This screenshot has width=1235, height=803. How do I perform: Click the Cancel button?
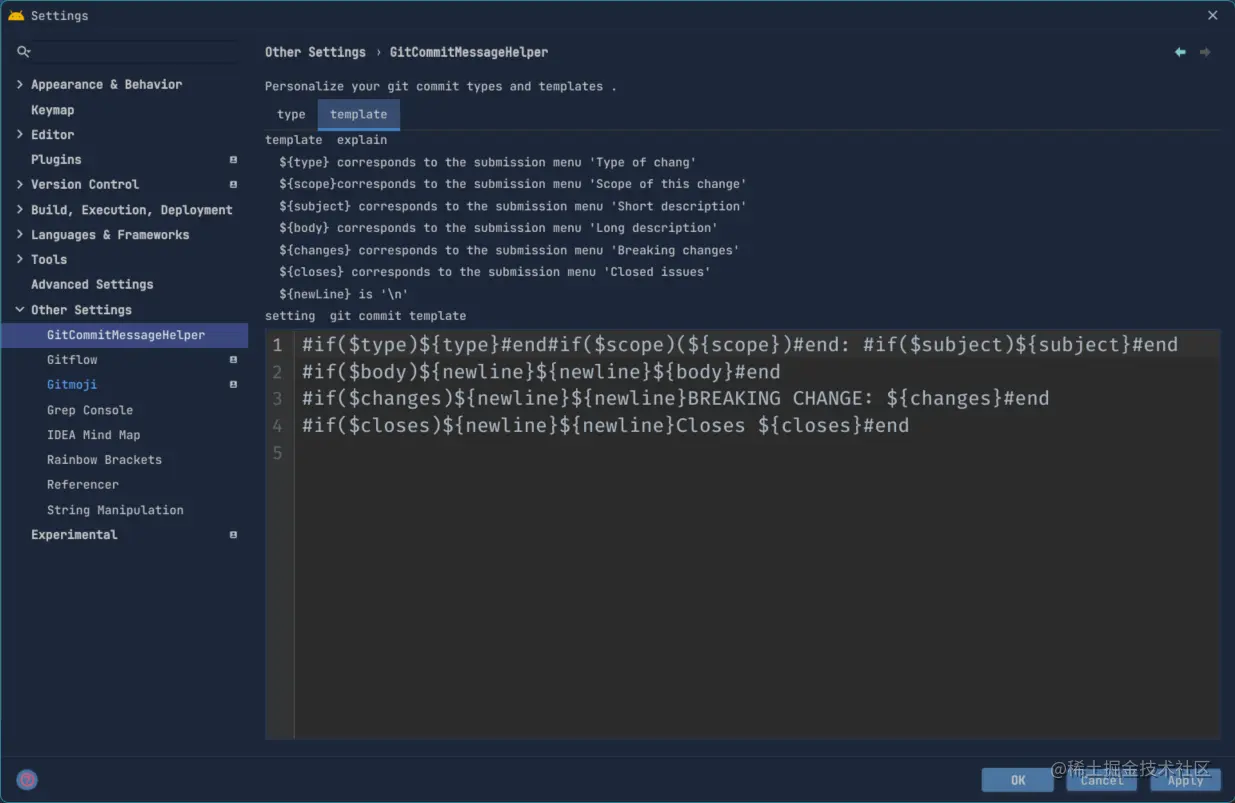click(1102, 780)
